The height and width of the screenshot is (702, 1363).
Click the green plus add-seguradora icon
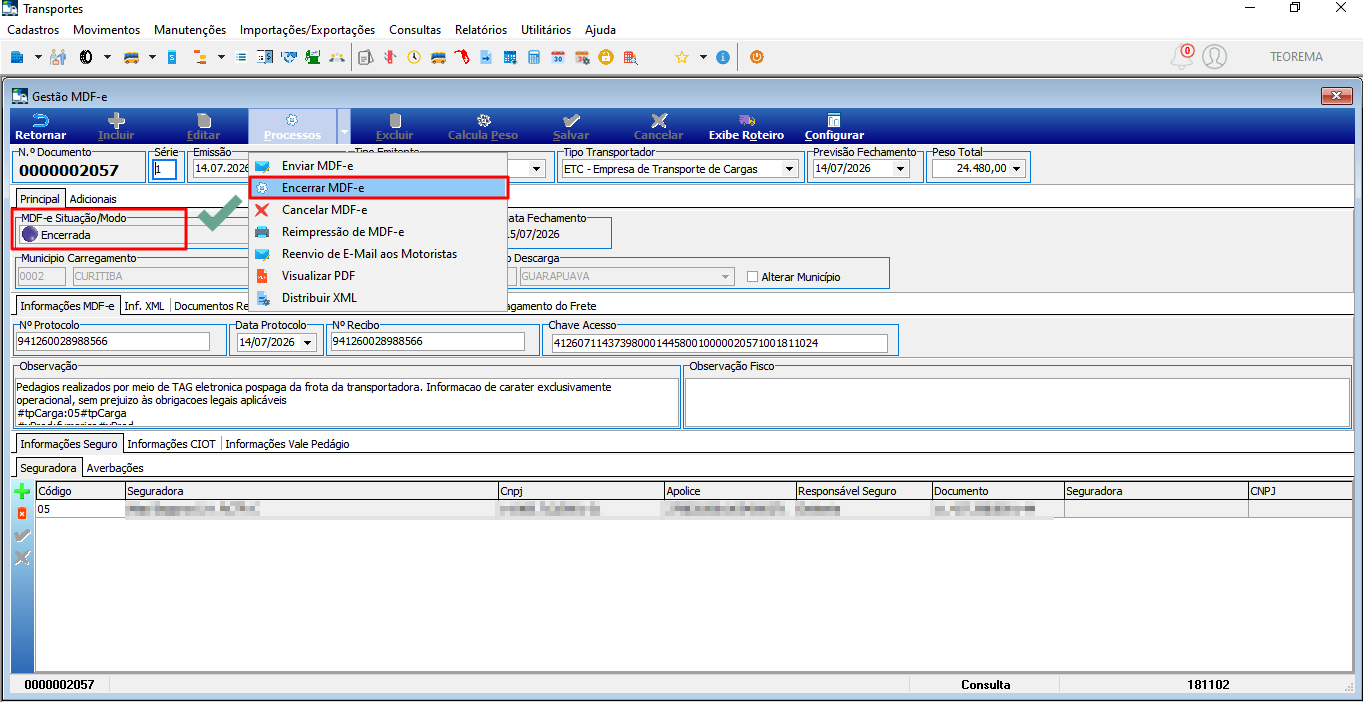click(22, 491)
